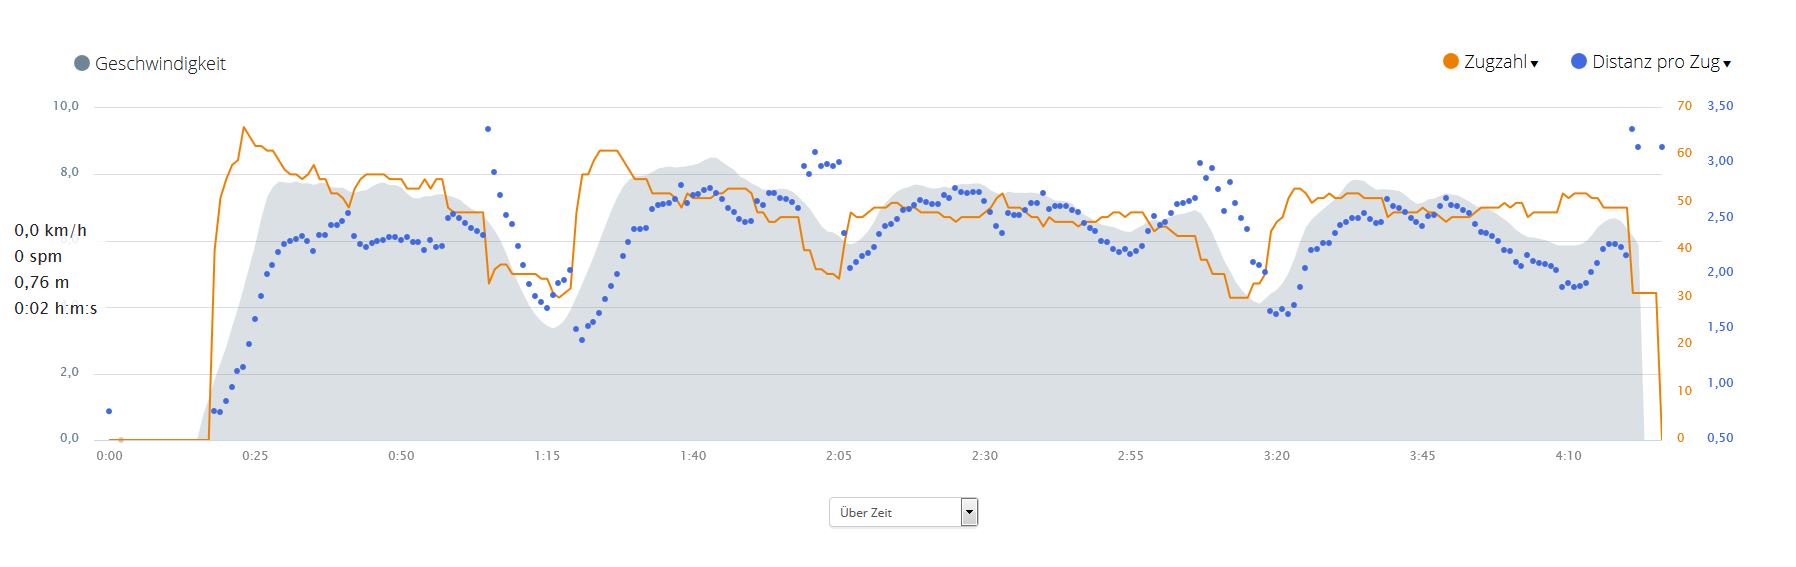Click the gray Geschwindigkeit legend dot
This screenshot has width=1796, height=567.
click(x=82, y=63)
